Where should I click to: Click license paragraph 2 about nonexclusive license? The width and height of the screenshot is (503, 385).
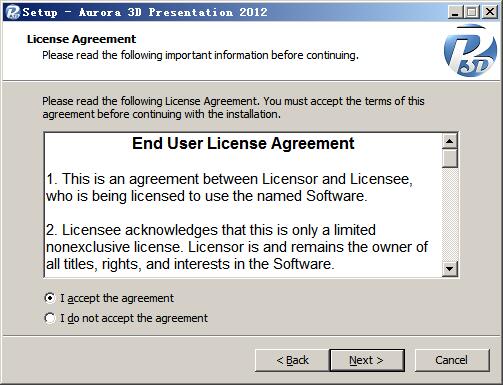click(237, 247)
